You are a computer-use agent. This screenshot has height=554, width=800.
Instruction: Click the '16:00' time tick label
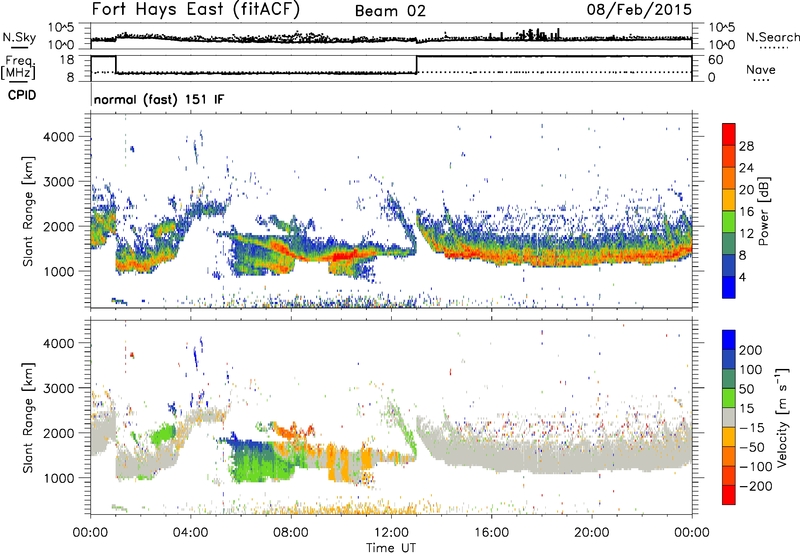(x=491, y=533)
